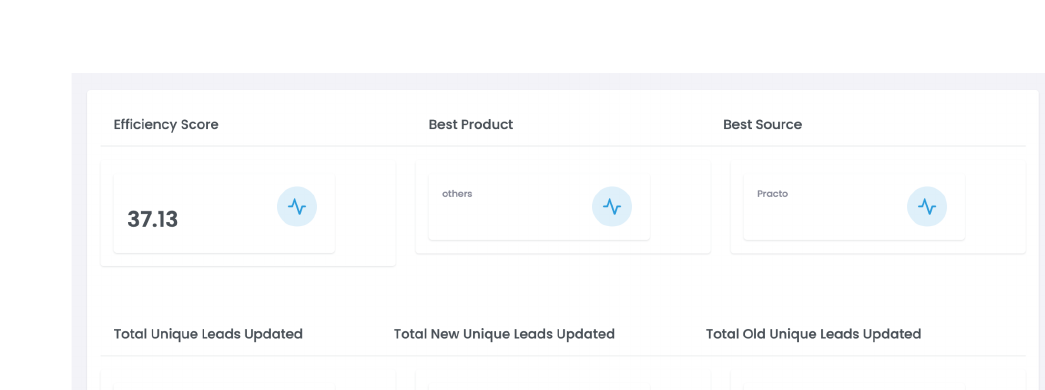
Task: Click the 'others' best product label
Action: pos(457,194)
